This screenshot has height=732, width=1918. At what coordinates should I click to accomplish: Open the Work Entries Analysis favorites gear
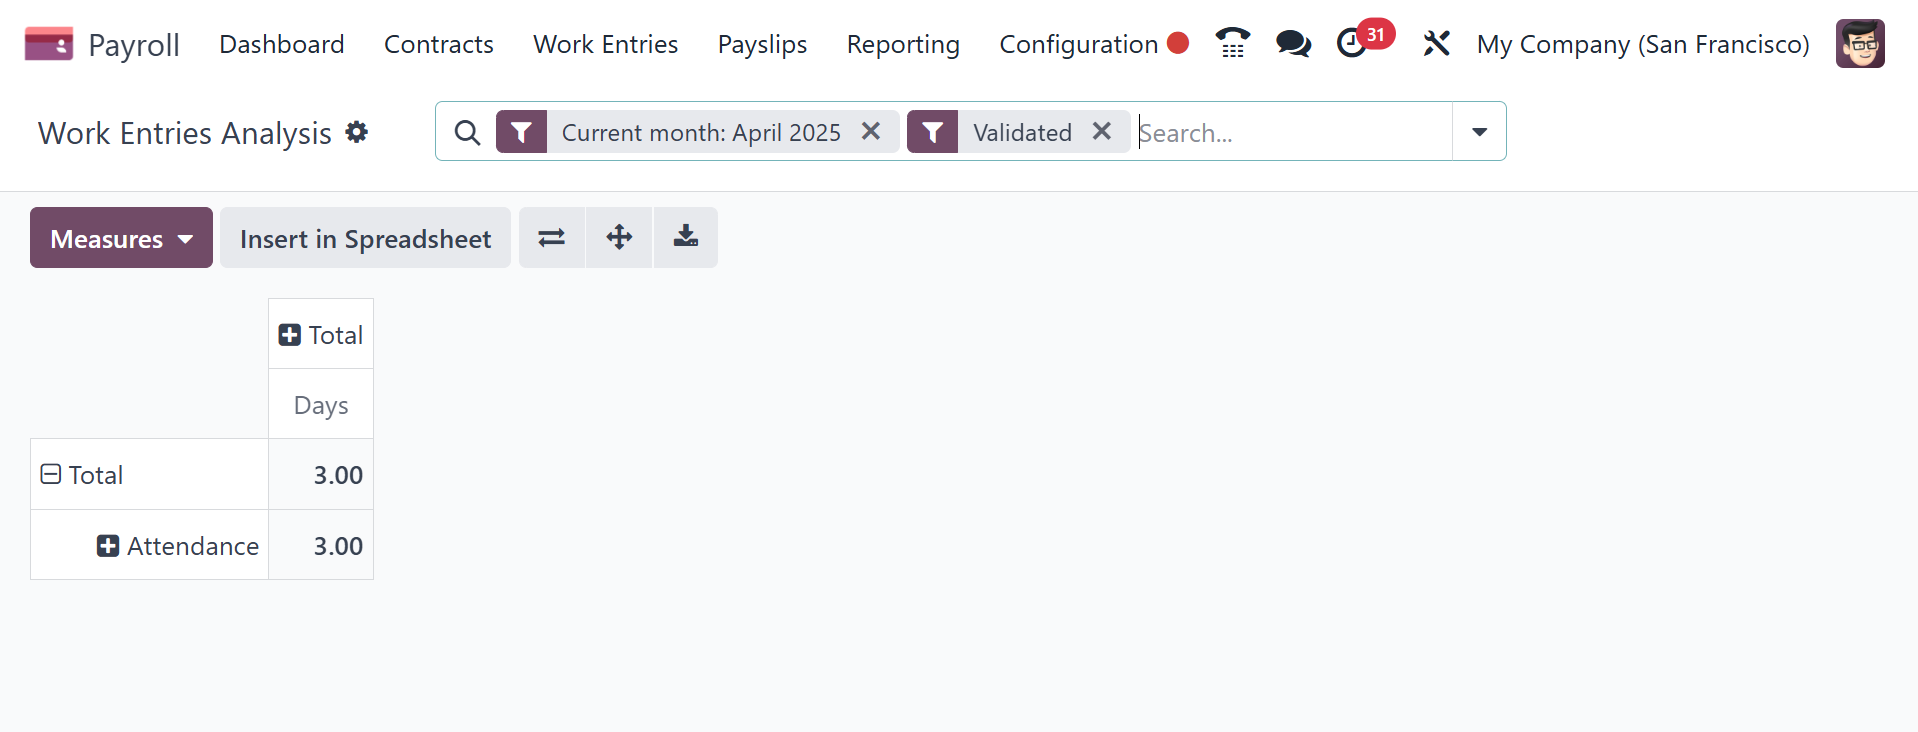(x=356, y=132)
